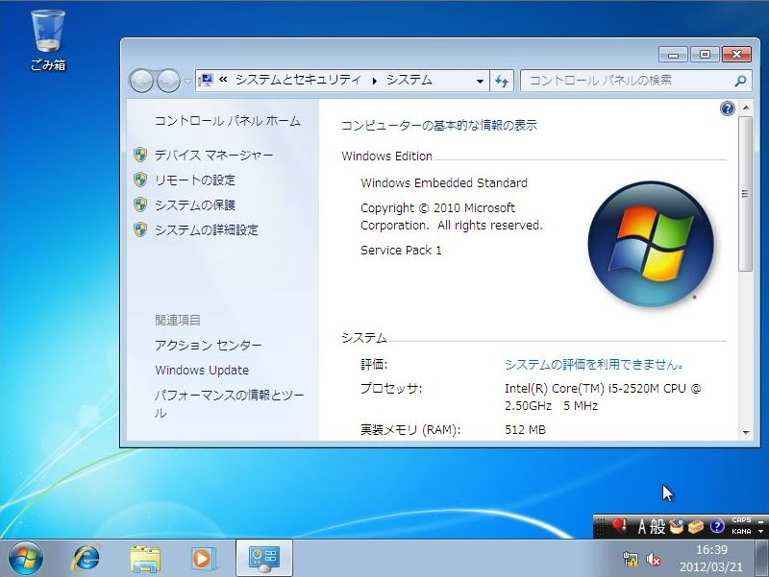The width and height of the screenshot is (769, 577).
Task: Open システムの詳細設定 link
Action: tap(206, 230)
